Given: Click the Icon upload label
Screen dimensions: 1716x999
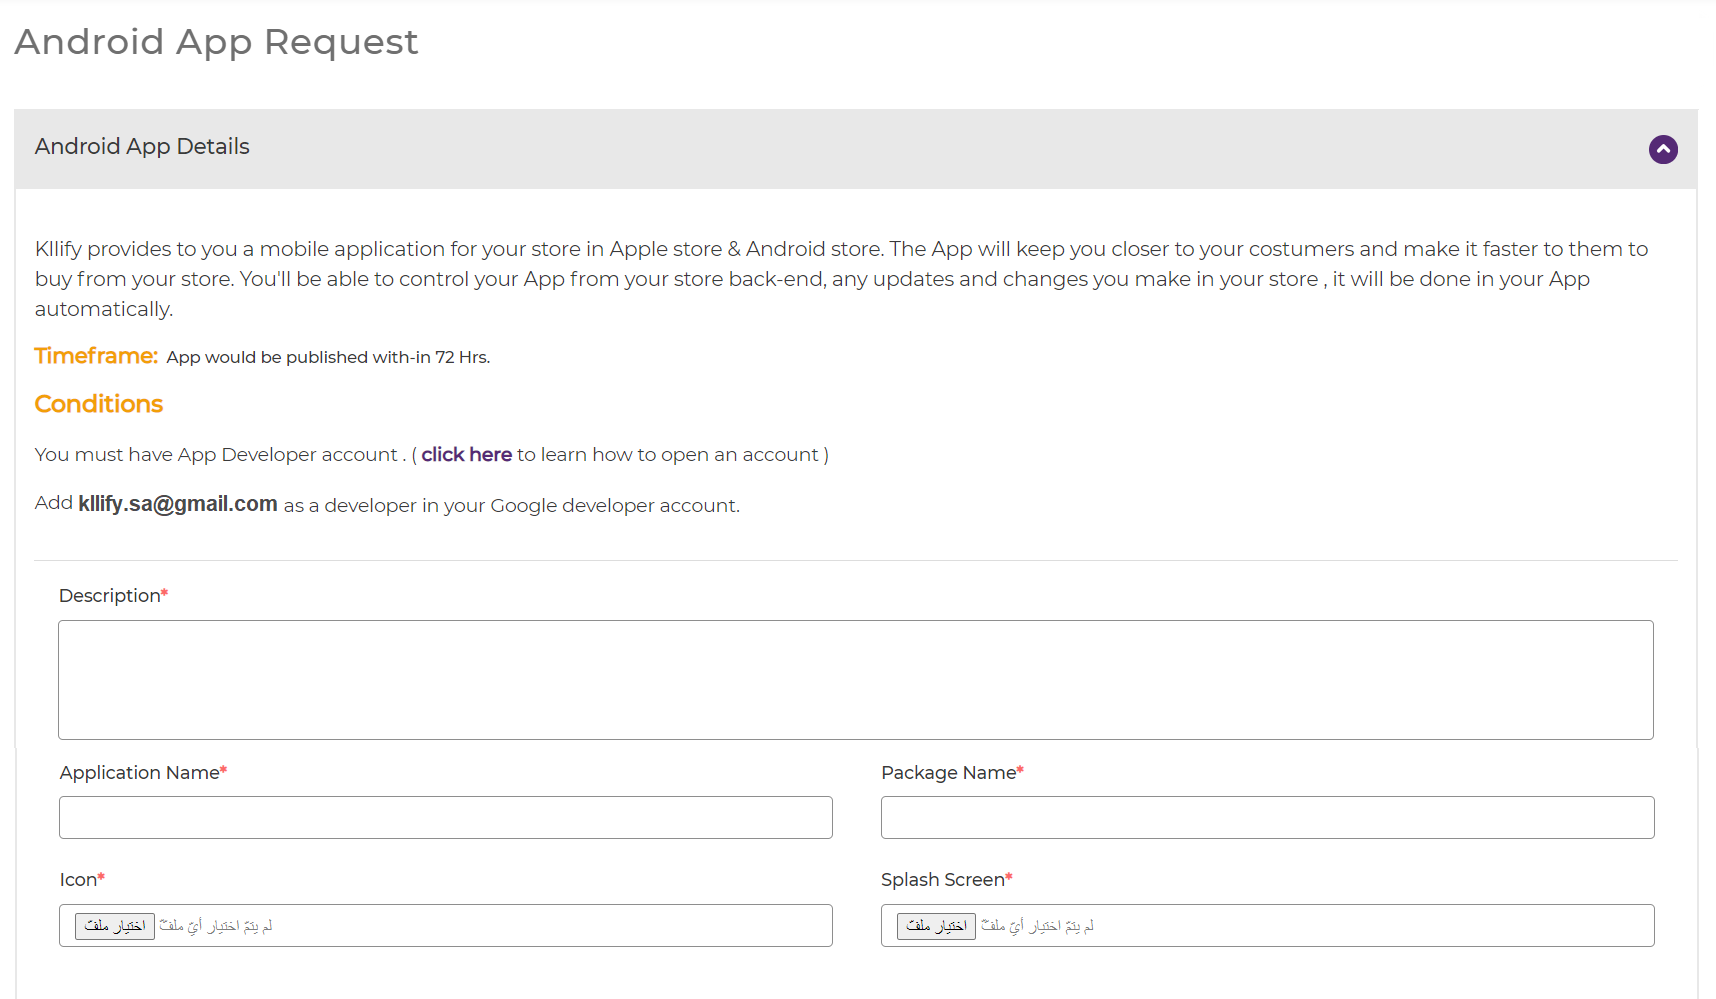Looking at the screenshot, I should coord(78,880).
